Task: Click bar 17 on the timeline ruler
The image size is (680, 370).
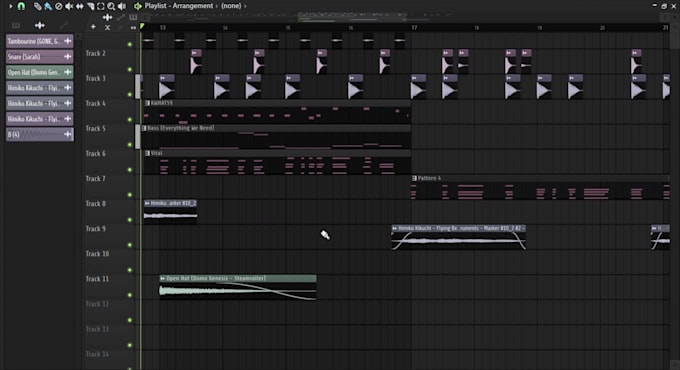Action: click(415, 28)
